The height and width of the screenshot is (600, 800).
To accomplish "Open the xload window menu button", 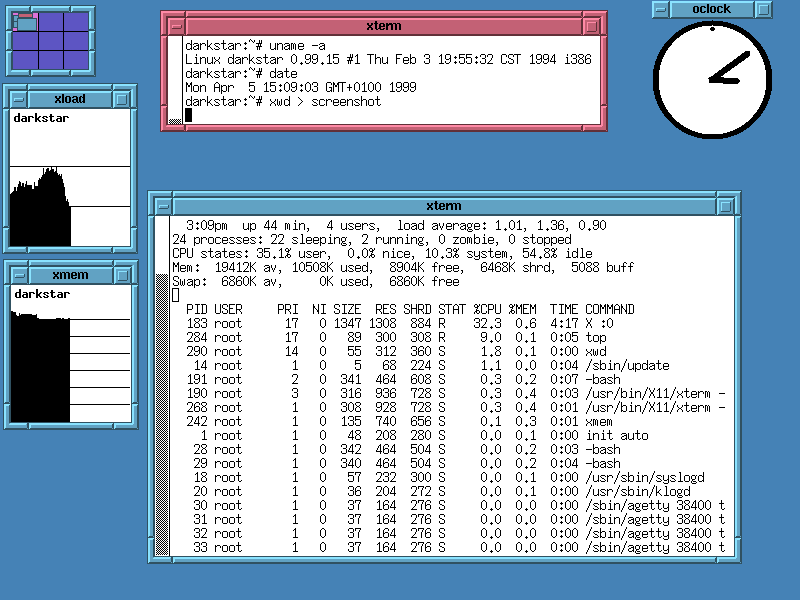I will (17, 98).
